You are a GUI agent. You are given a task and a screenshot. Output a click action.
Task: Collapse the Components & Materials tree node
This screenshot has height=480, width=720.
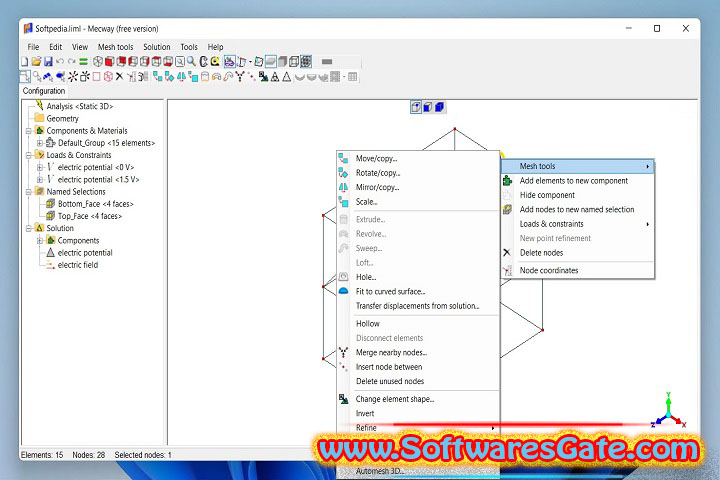tap(28, 131)
